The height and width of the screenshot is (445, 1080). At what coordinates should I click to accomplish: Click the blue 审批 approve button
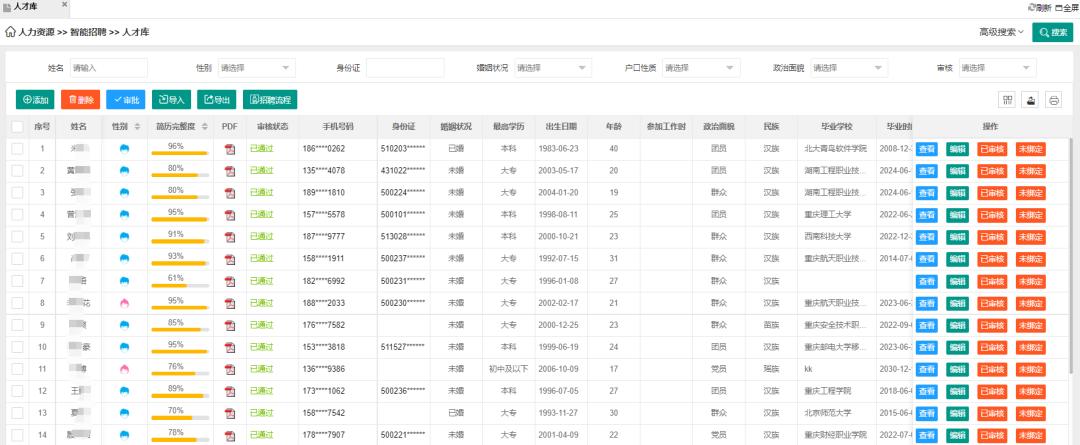click(x=126, y=100)
